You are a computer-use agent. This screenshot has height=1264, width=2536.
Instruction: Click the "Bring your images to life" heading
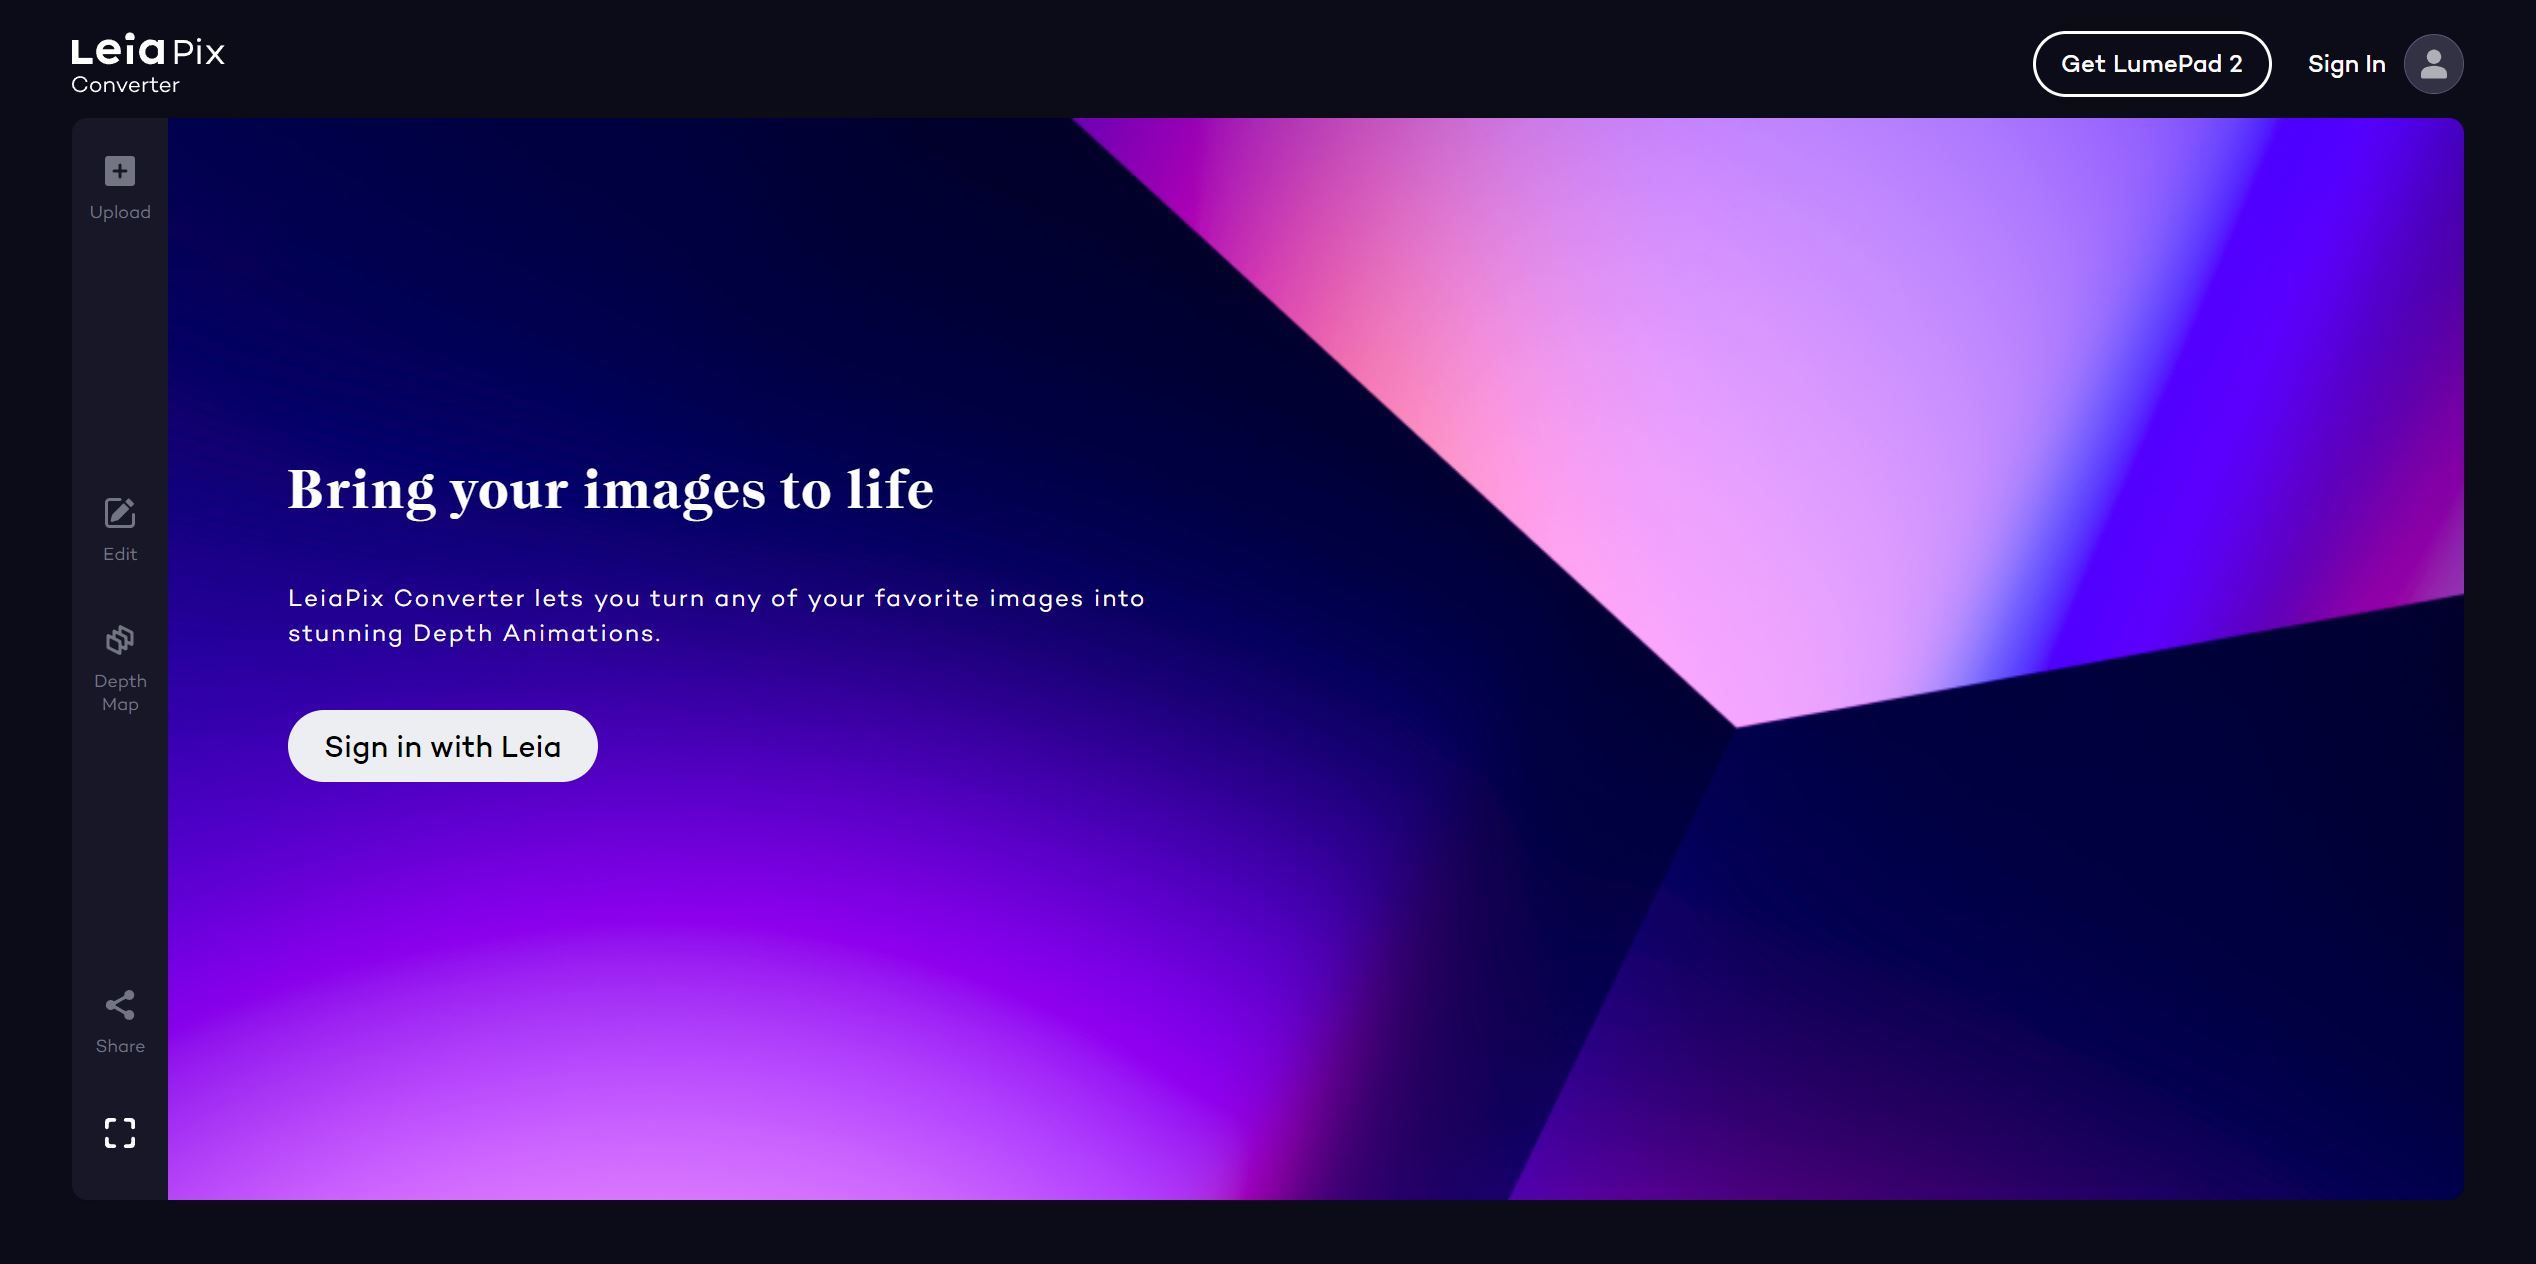click(610, 490)
